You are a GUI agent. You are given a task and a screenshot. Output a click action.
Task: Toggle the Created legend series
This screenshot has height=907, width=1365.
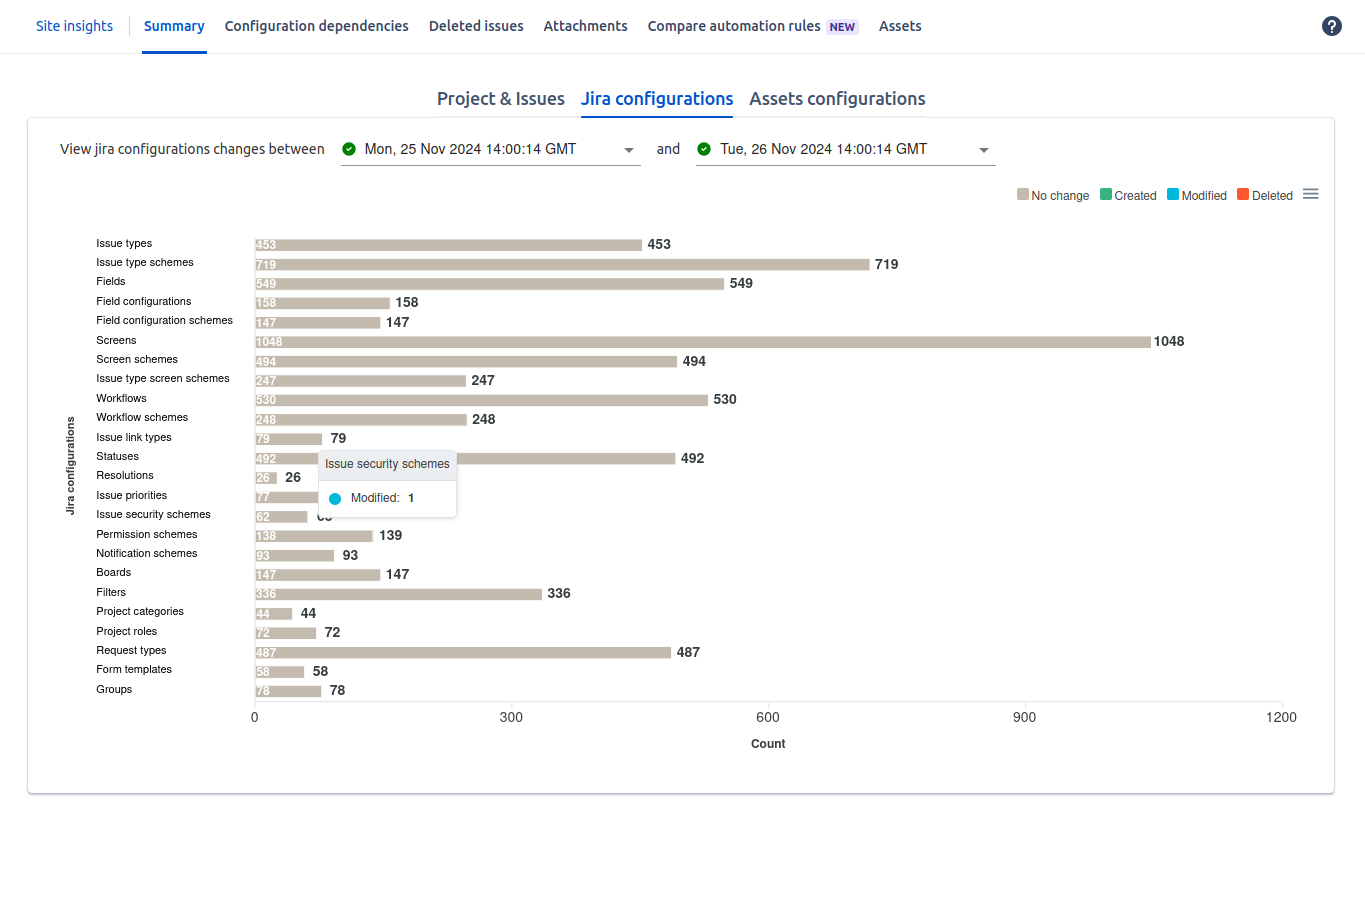pyautogui.click(x=1128, y=195)
